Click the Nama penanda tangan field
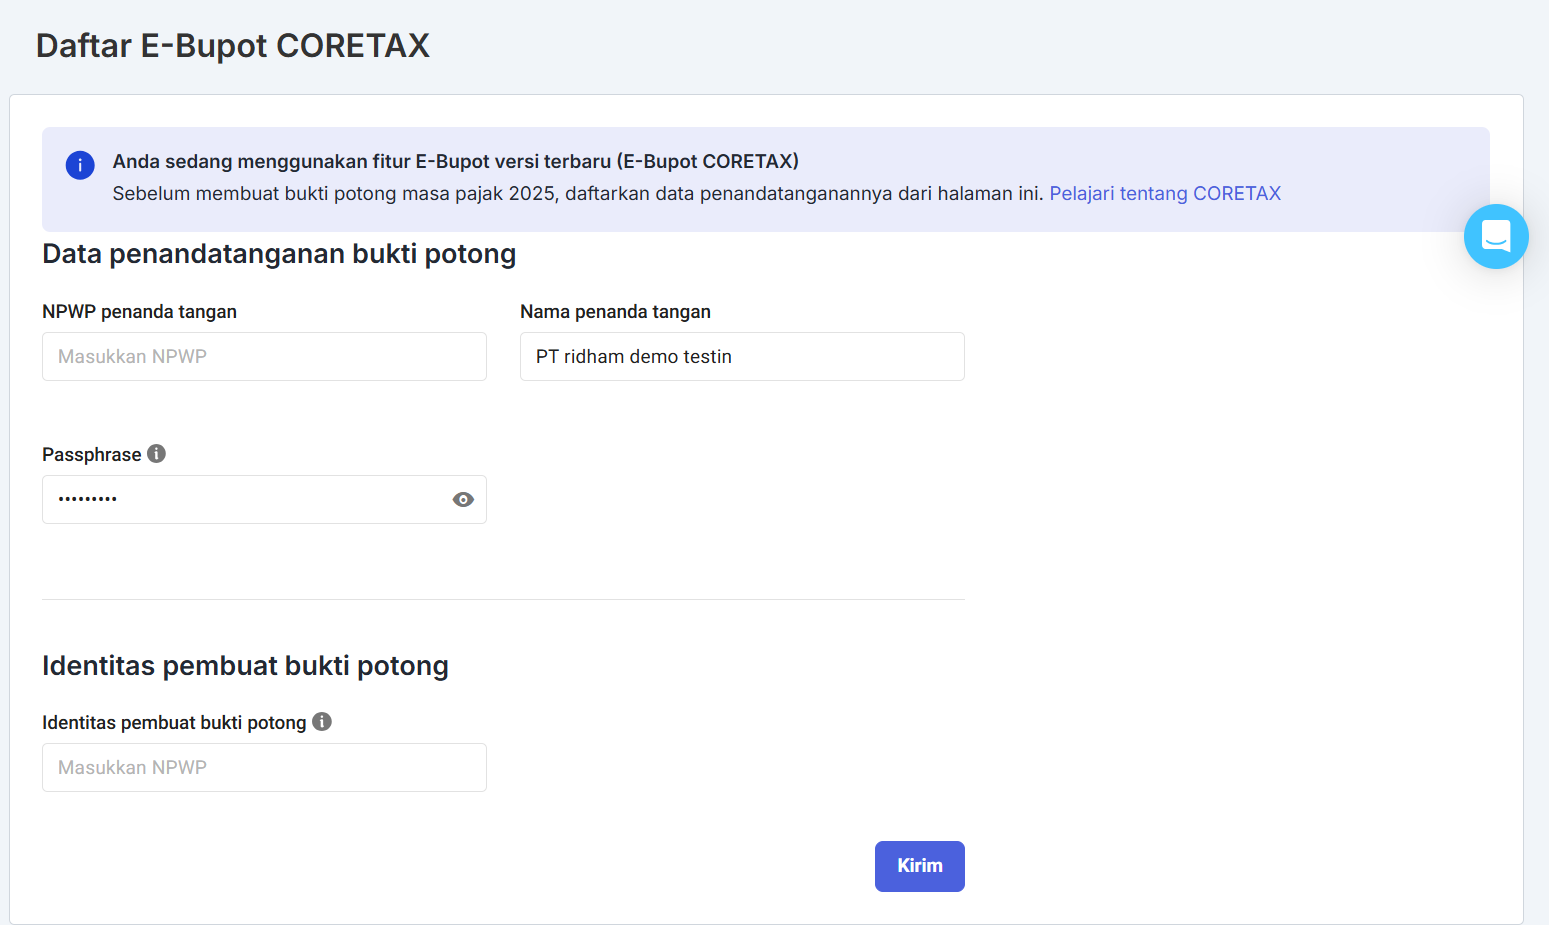The image size is (1549, 945). (742, 356)
